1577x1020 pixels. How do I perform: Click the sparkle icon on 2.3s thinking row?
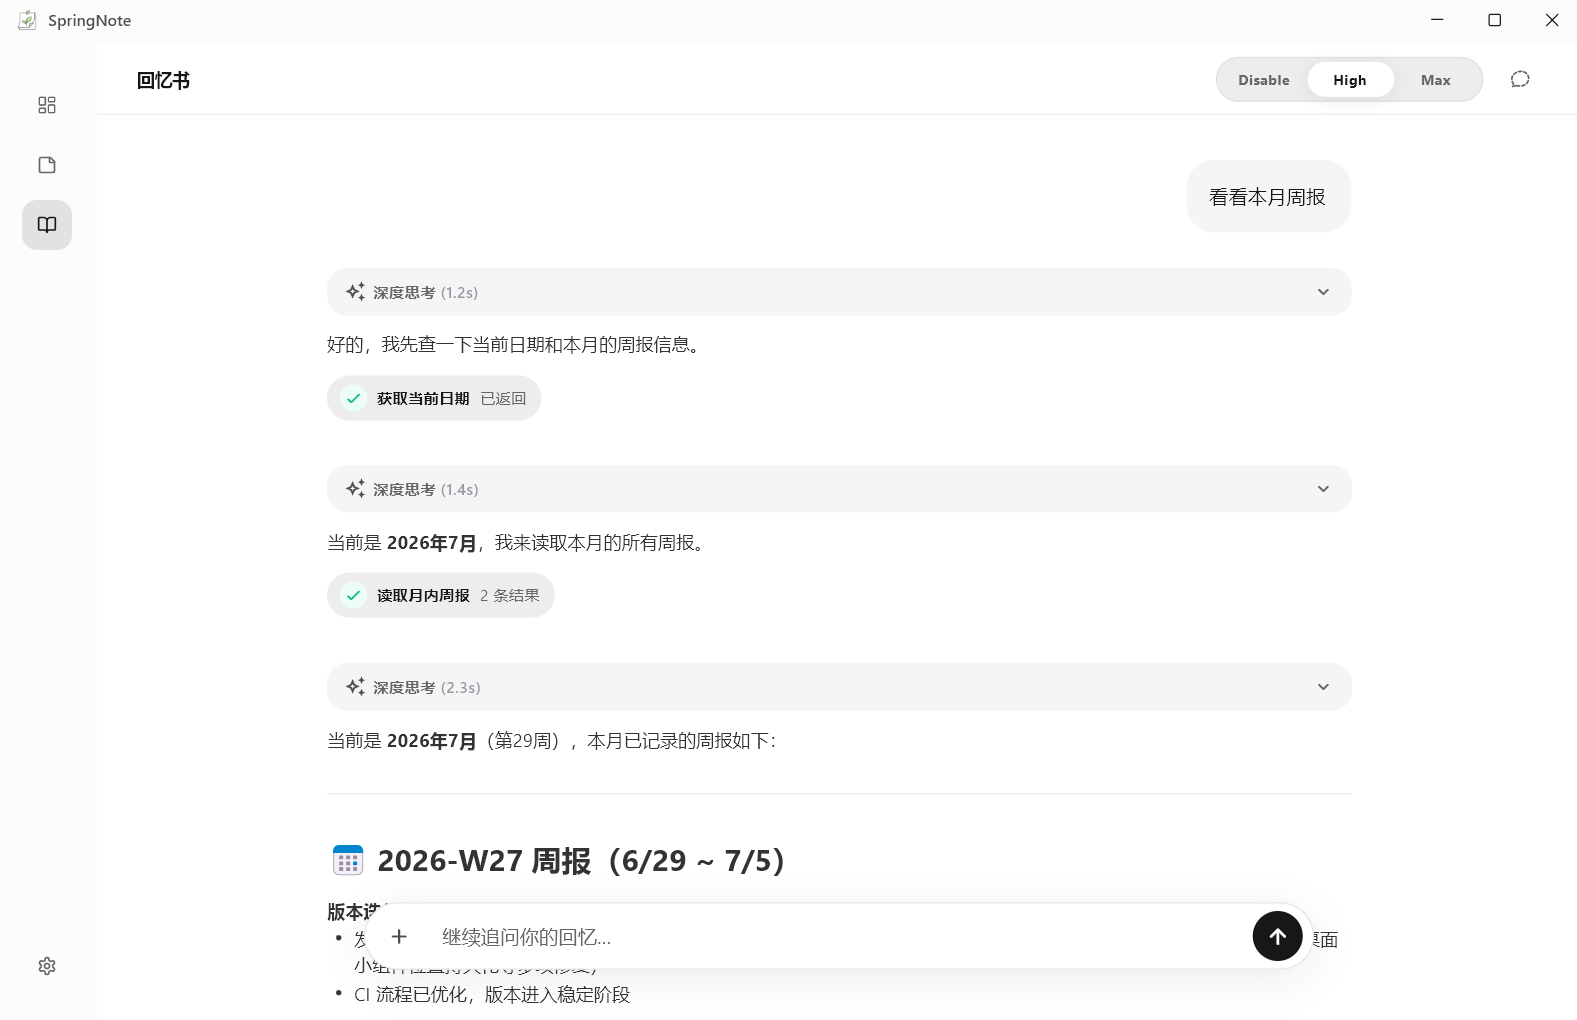tap(355, 687)
